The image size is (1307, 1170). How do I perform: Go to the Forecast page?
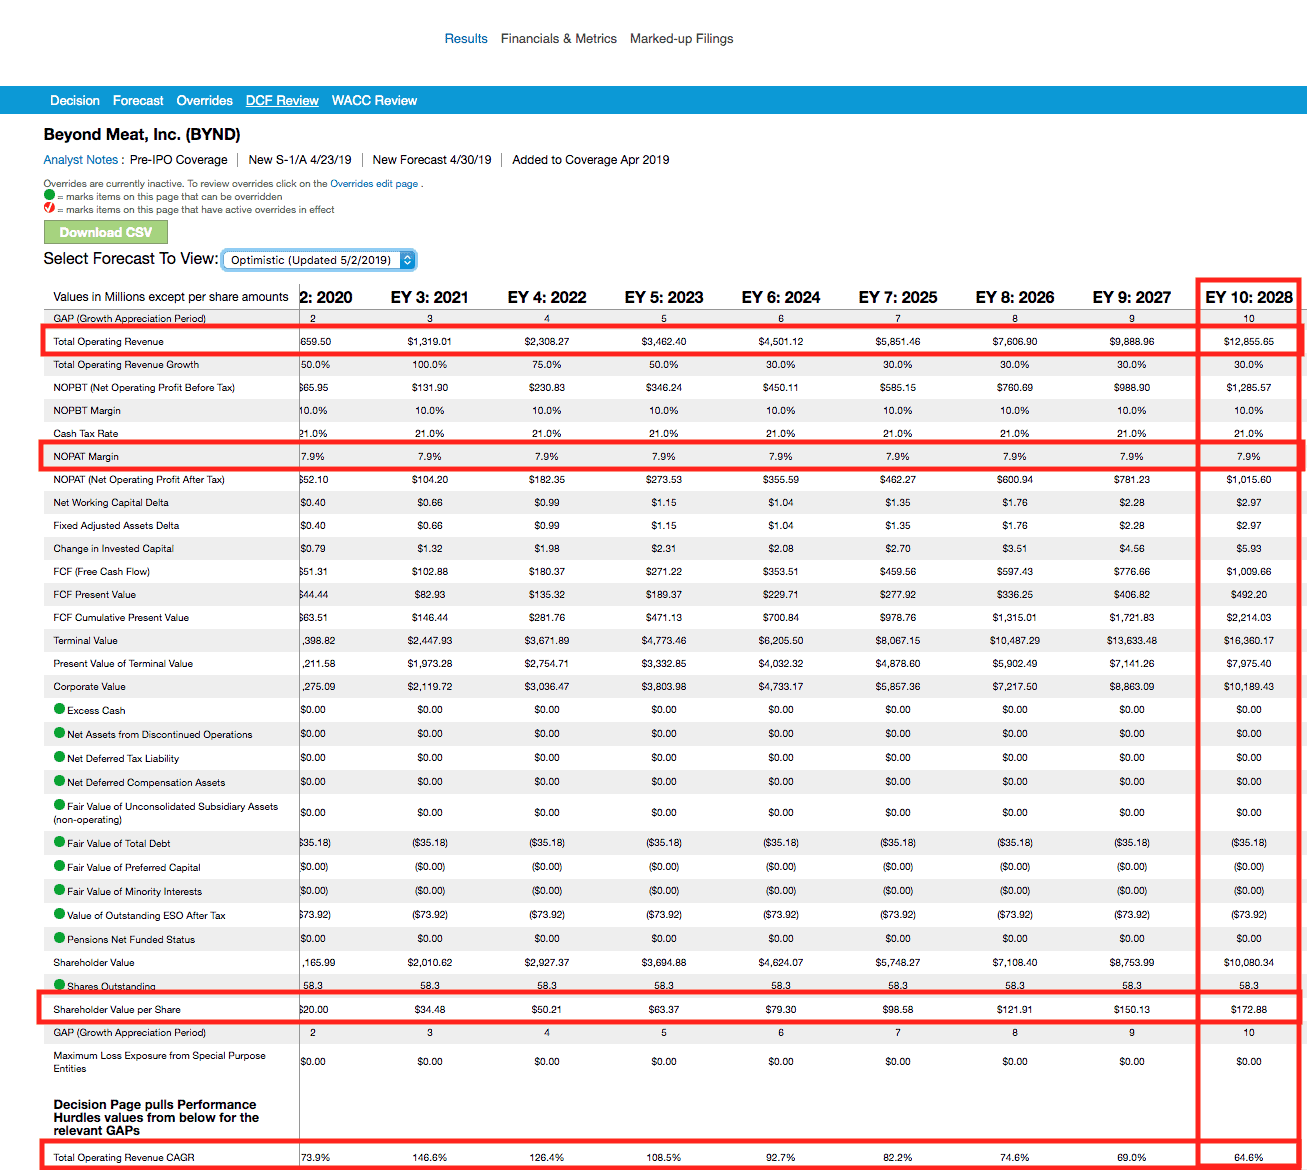138,101
